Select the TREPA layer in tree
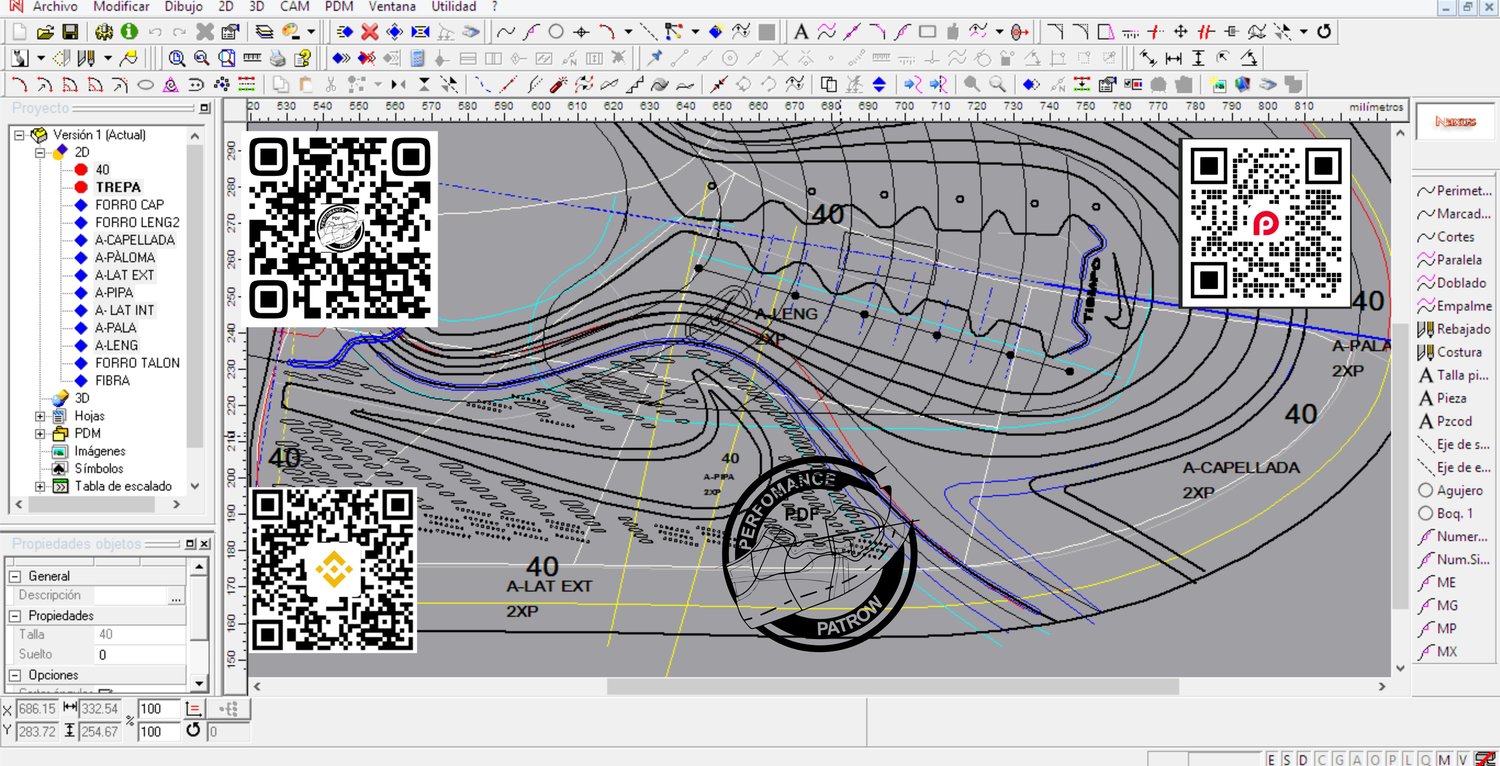The width and height of the screenshot is (1500, 766). click(x=118, y=187)
